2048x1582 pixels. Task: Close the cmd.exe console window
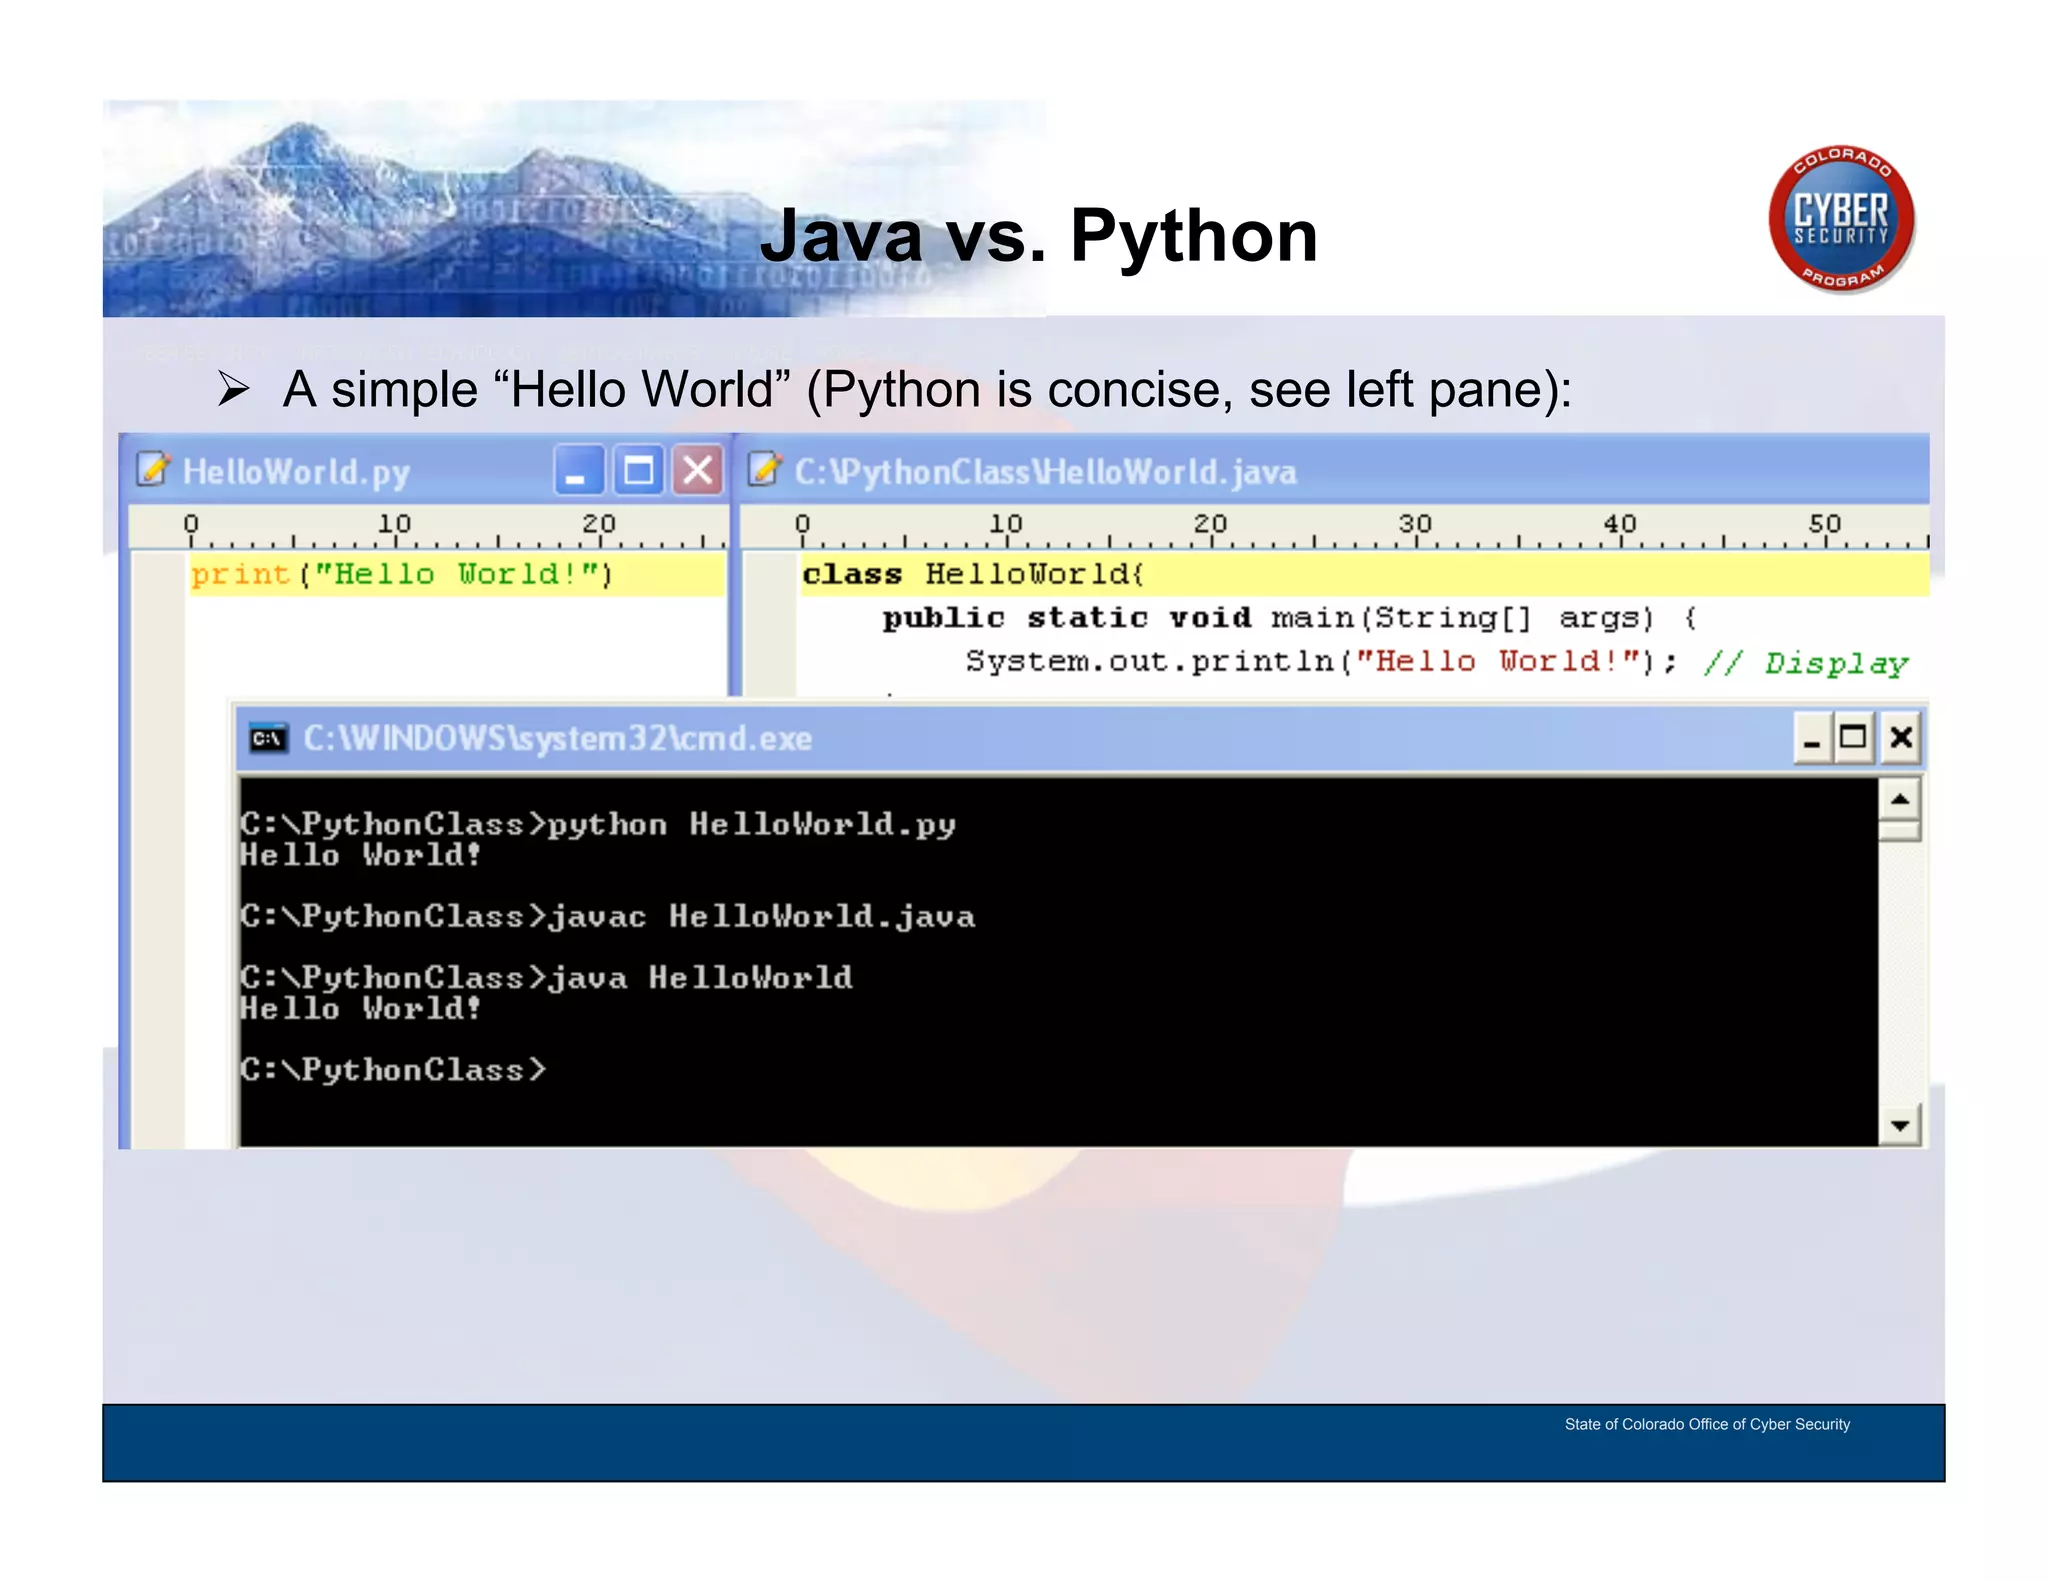[1901, 738]
